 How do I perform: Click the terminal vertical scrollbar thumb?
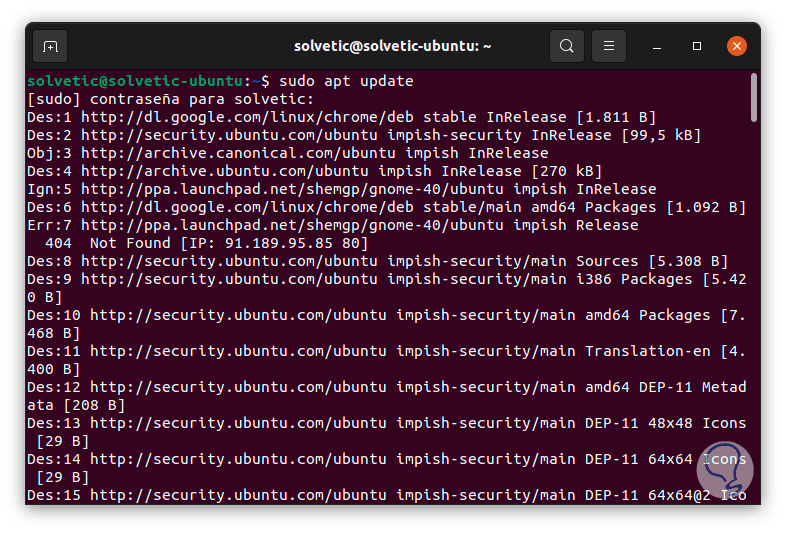[753, 96]
